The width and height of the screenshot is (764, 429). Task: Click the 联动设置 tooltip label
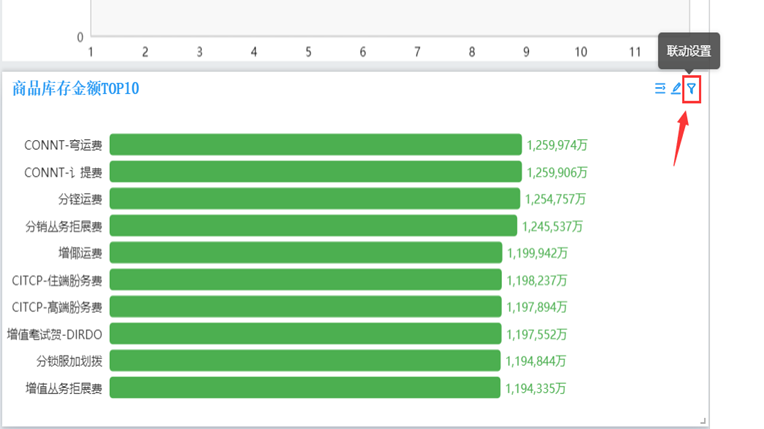[x=688, y=50]
